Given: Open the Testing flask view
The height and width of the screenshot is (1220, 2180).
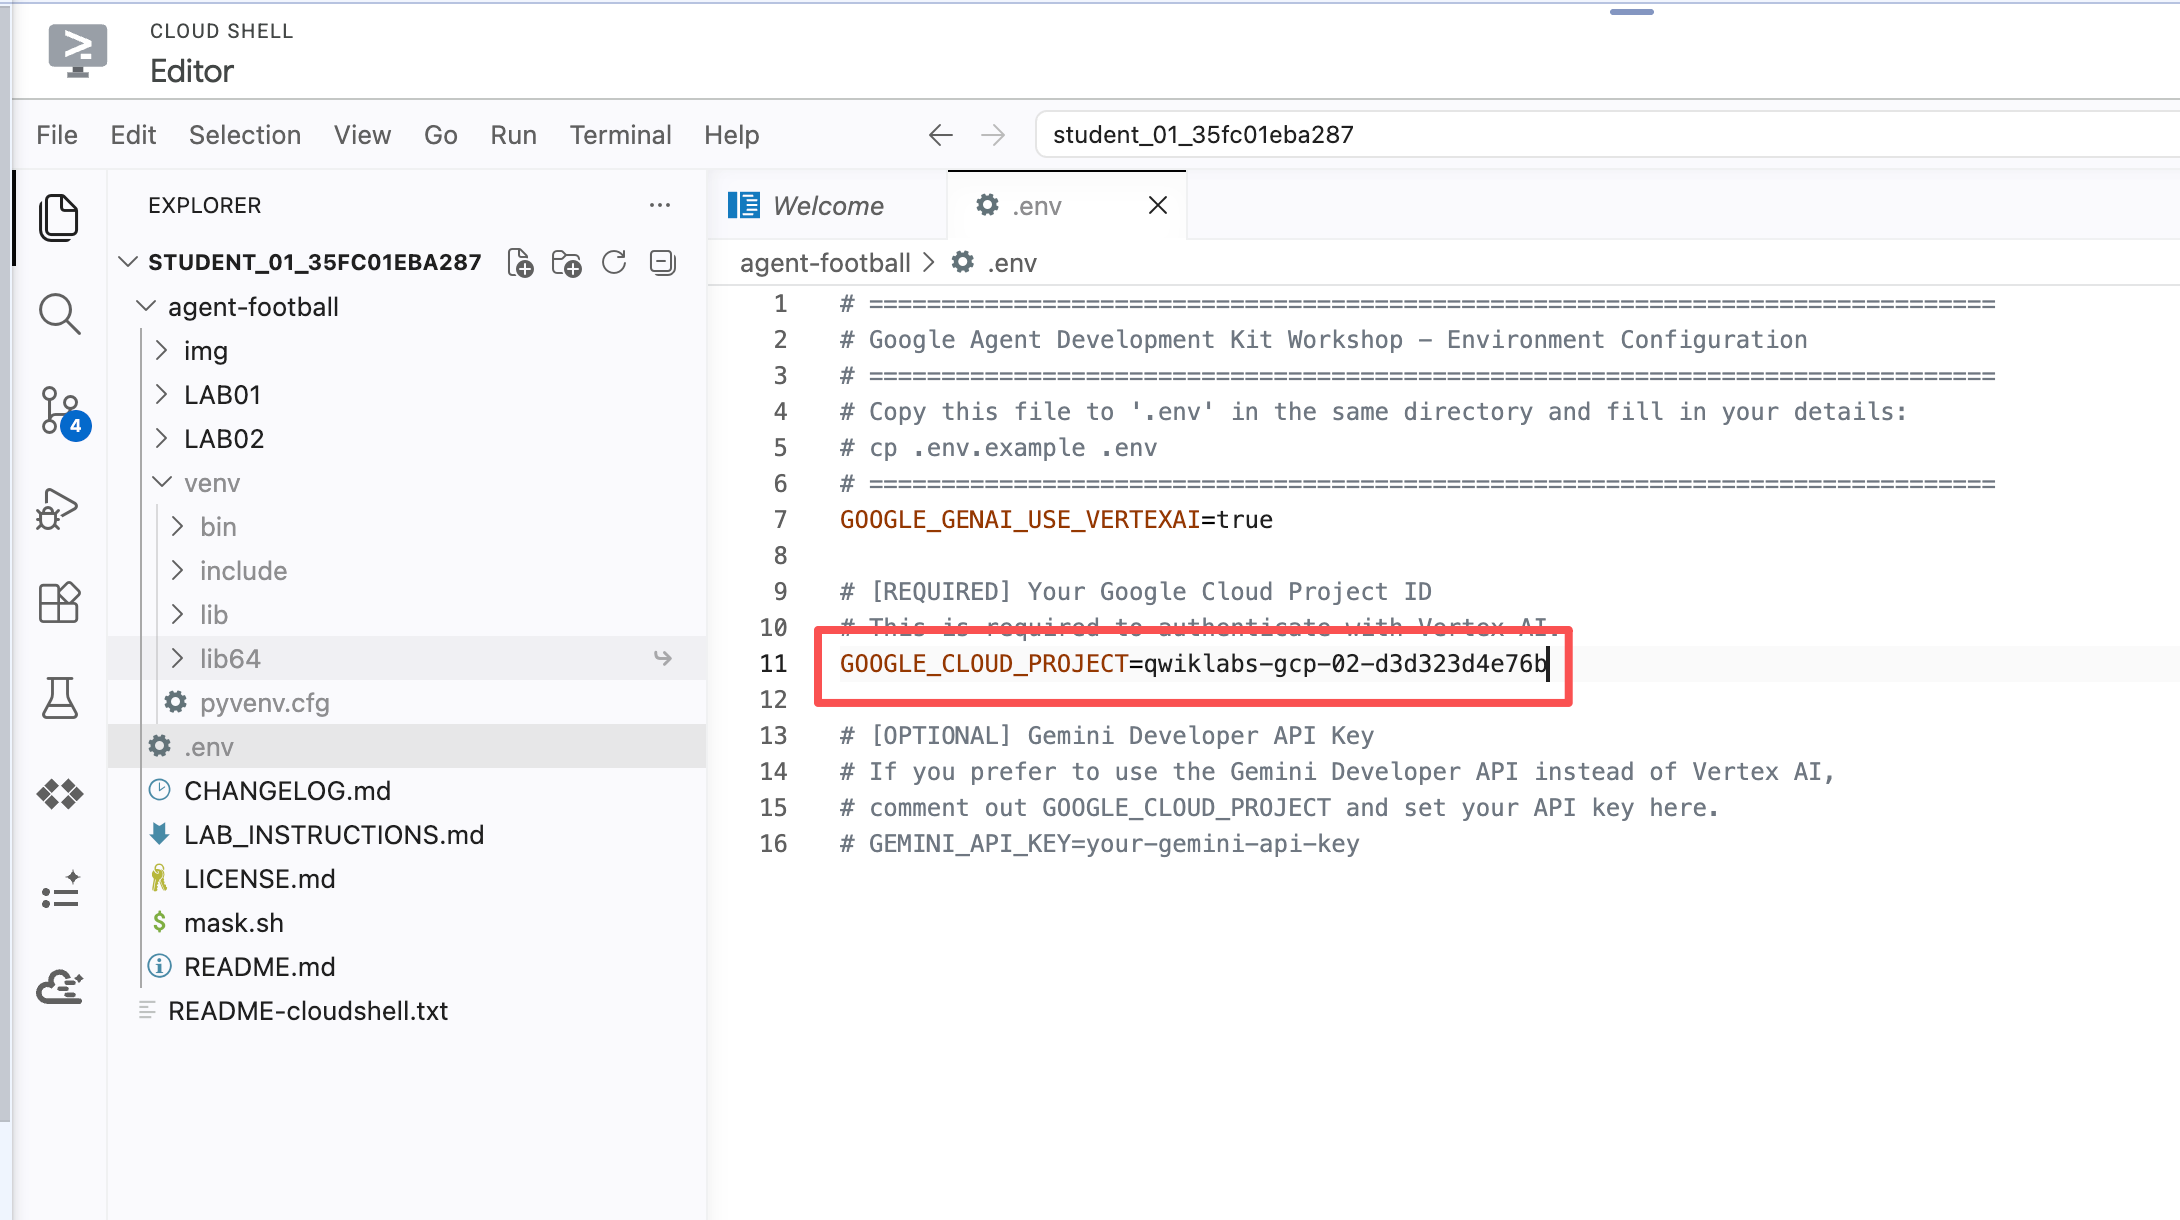Looking at the screenshot, I should (59, 698).
